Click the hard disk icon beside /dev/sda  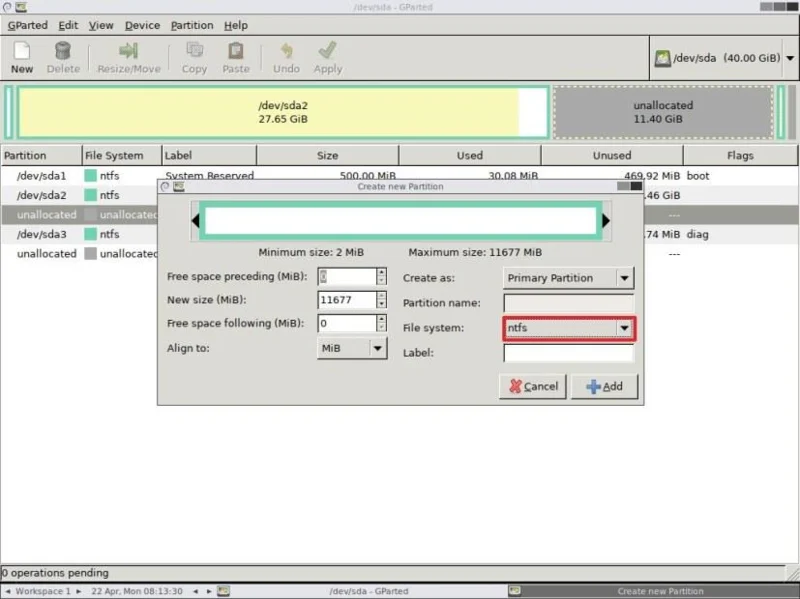(662, 58)
